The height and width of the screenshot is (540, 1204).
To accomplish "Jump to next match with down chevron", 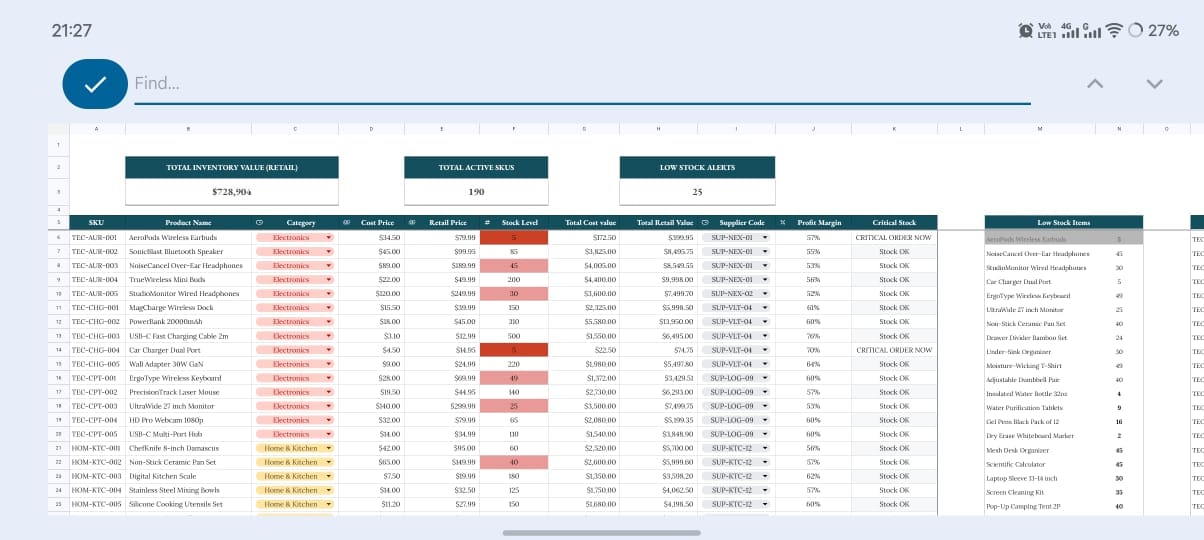I will pyautogui.click(x=1154, y=84).
